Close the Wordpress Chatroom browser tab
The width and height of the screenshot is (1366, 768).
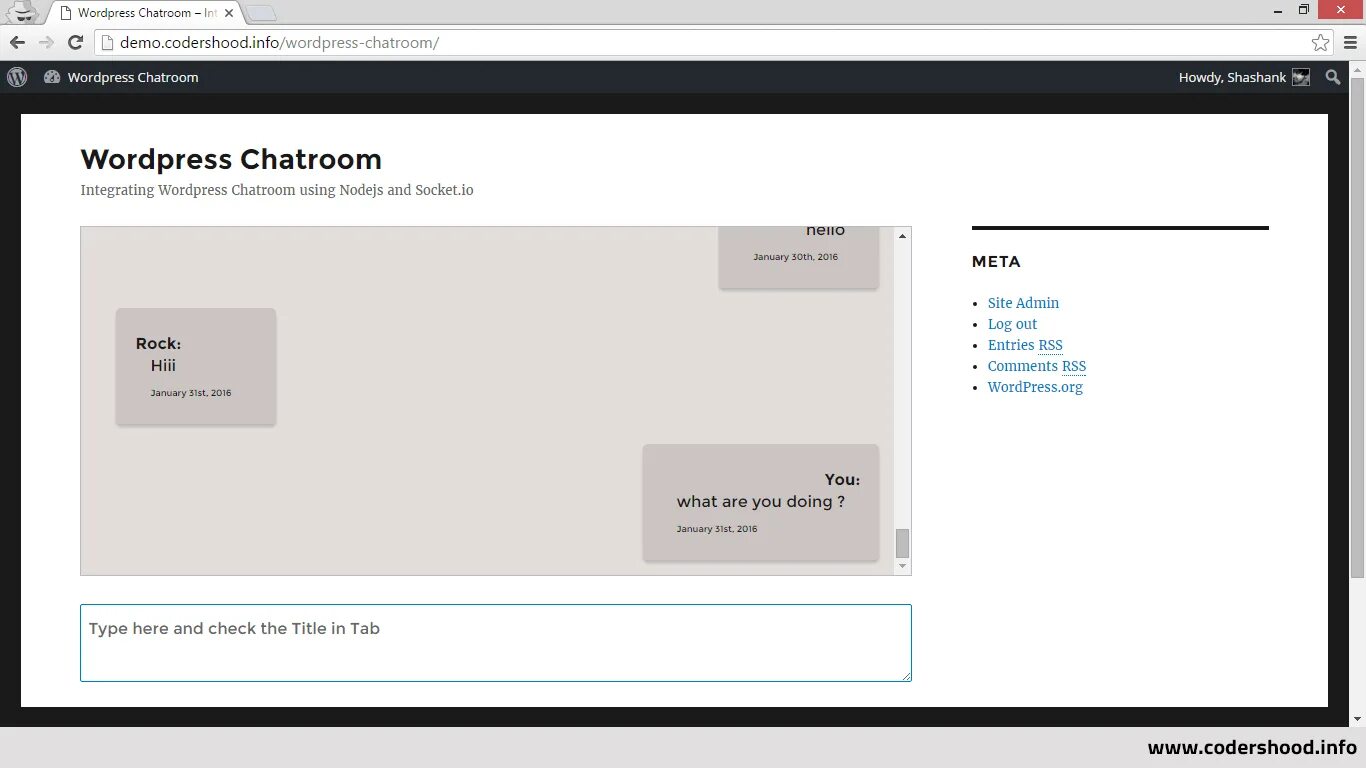click(x=229, y=13)
